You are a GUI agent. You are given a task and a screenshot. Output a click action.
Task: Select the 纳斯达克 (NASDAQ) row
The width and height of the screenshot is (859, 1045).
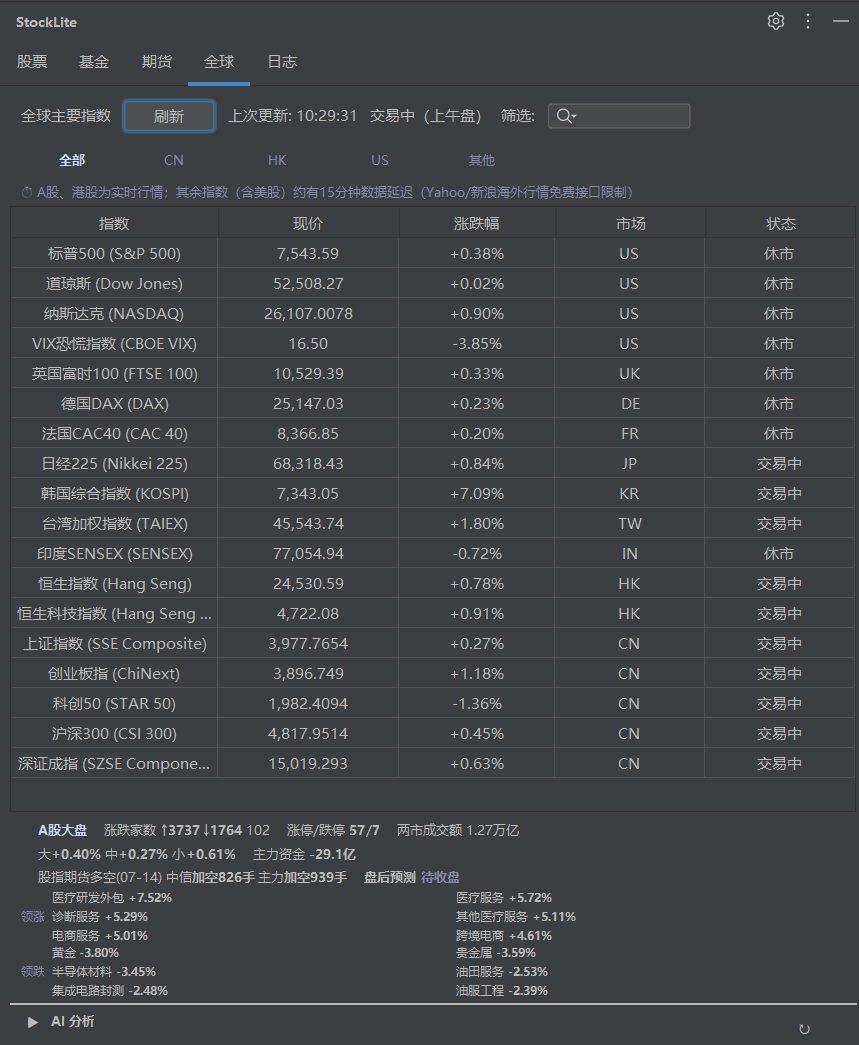click(x=432, y=313)
